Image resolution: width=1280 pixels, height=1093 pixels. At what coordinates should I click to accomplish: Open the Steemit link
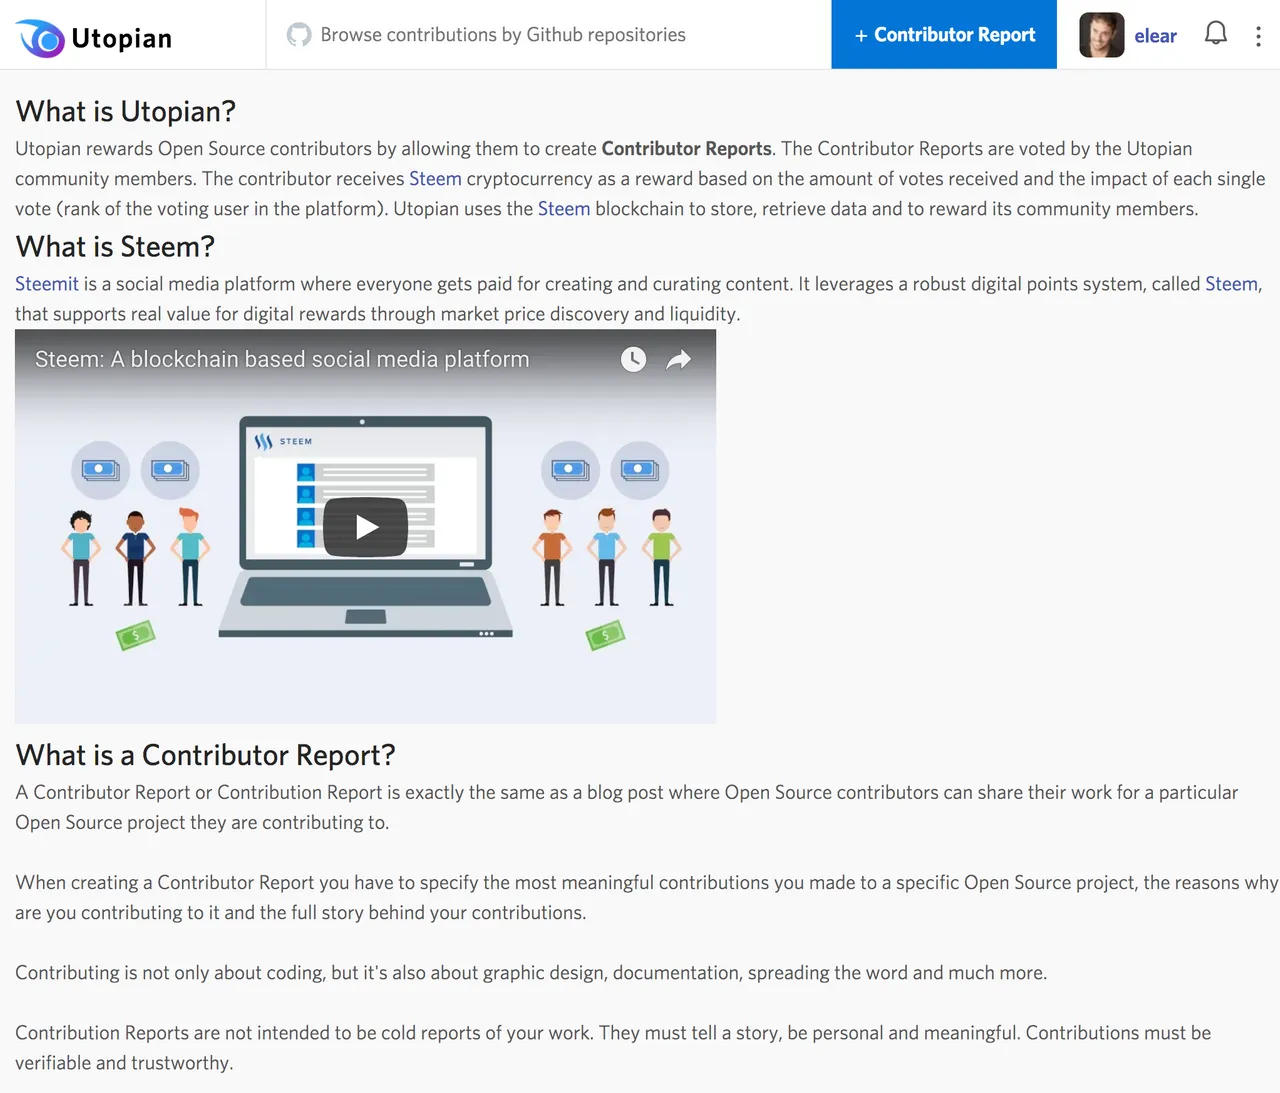(46, 284)
